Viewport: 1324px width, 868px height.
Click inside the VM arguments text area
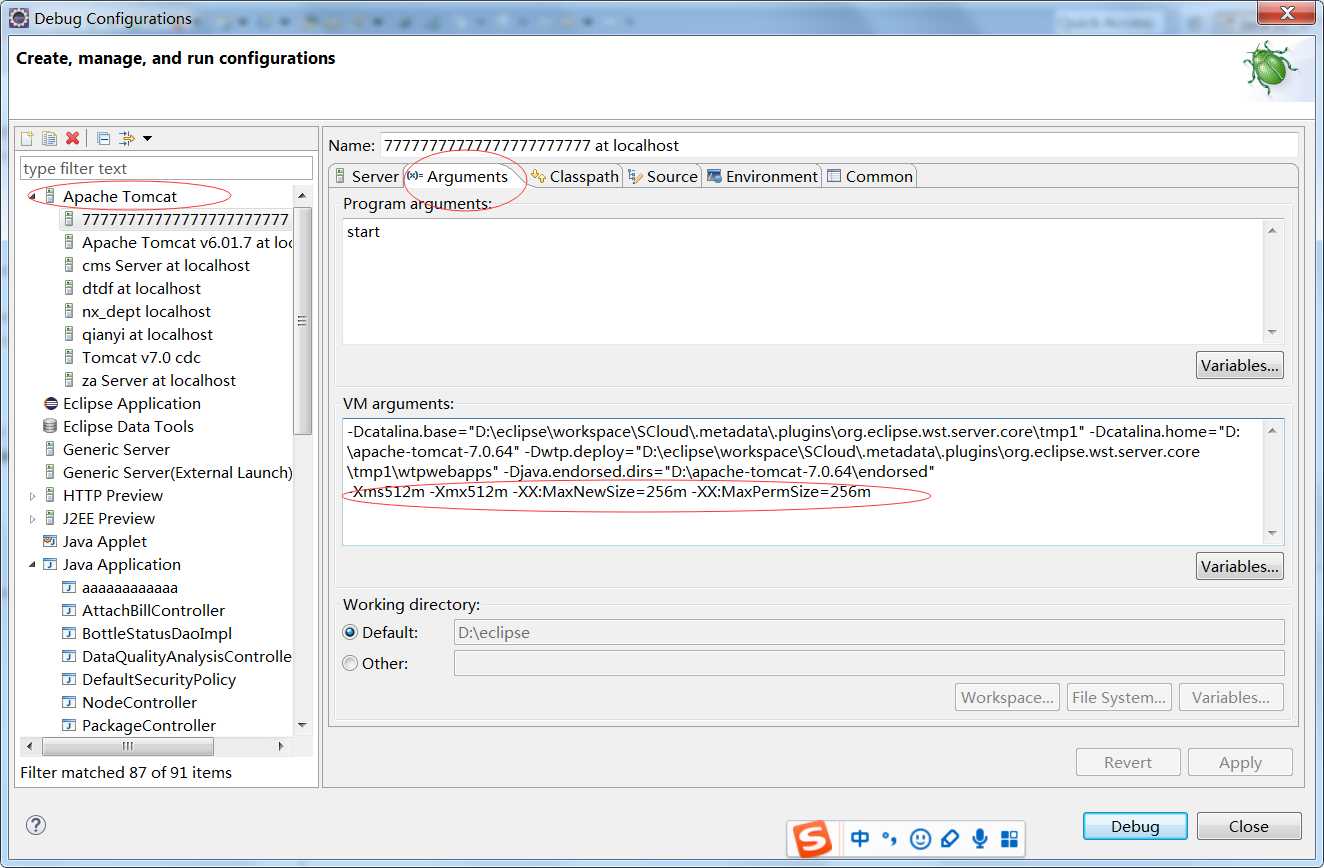click(x=803, y=482)
